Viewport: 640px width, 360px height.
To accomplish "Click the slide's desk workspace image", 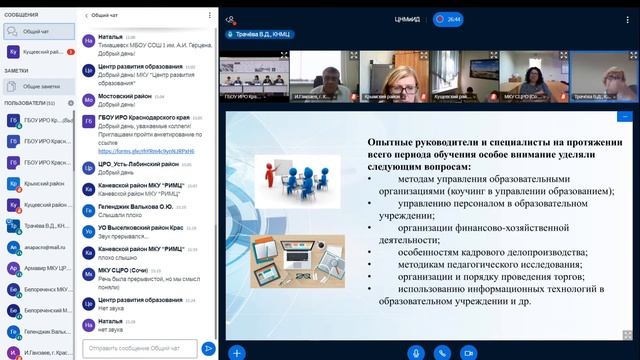I will [x=298, y=261].
